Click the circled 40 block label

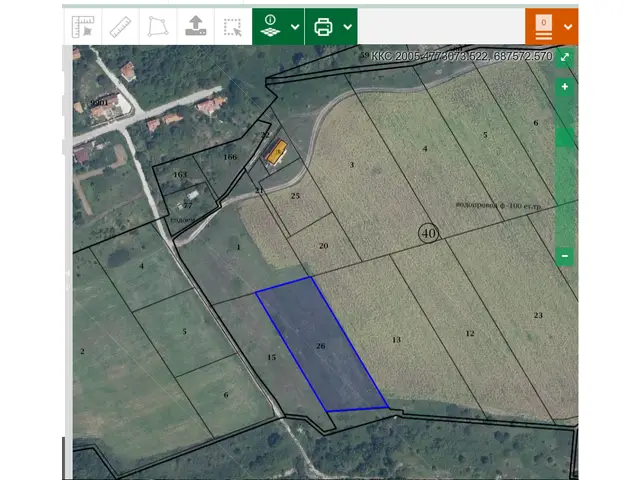pyautogui.click(x=428, y=233)
